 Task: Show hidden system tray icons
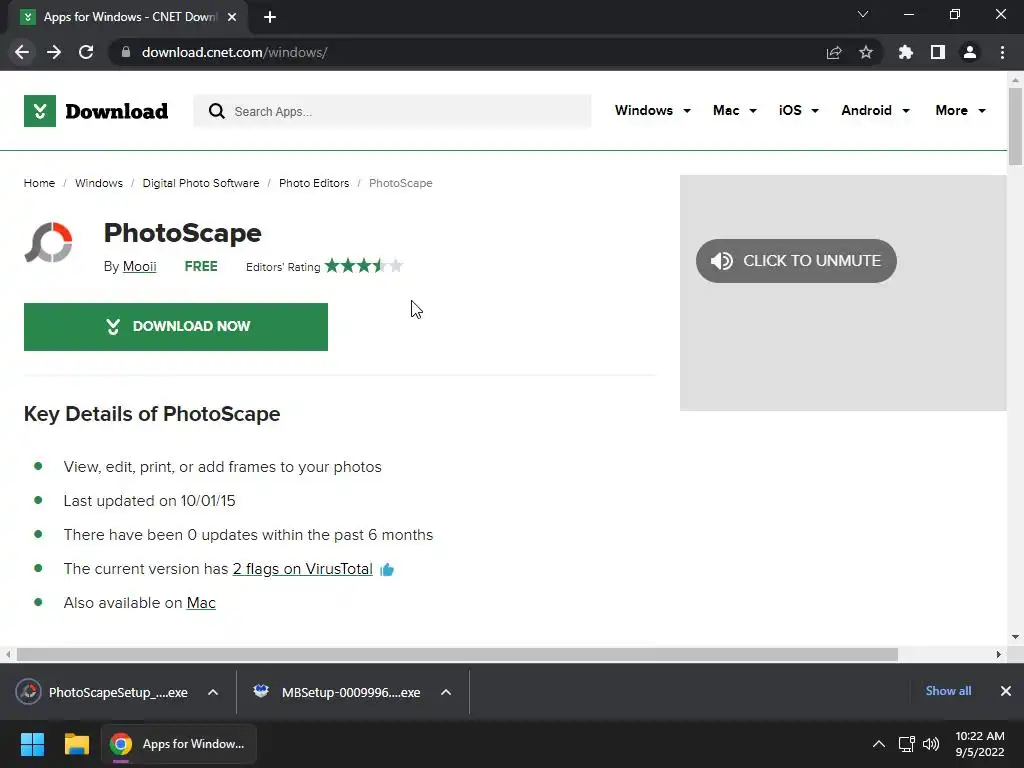(879, 744)
